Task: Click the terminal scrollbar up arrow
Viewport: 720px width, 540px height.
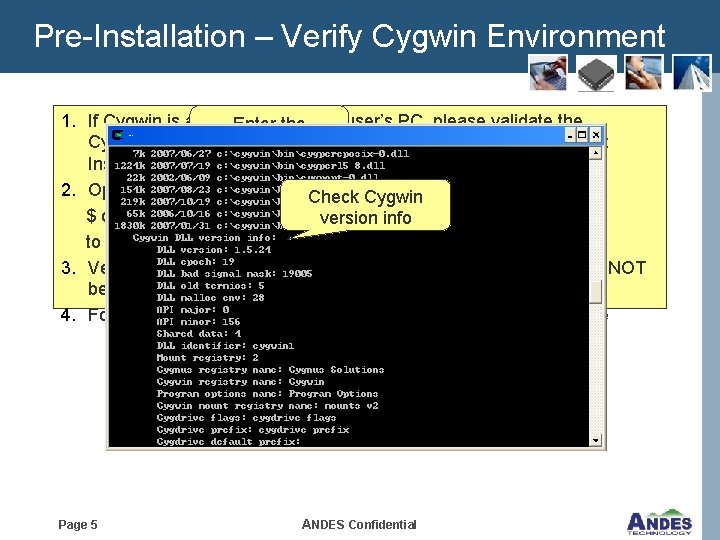Action: (596, 153)
